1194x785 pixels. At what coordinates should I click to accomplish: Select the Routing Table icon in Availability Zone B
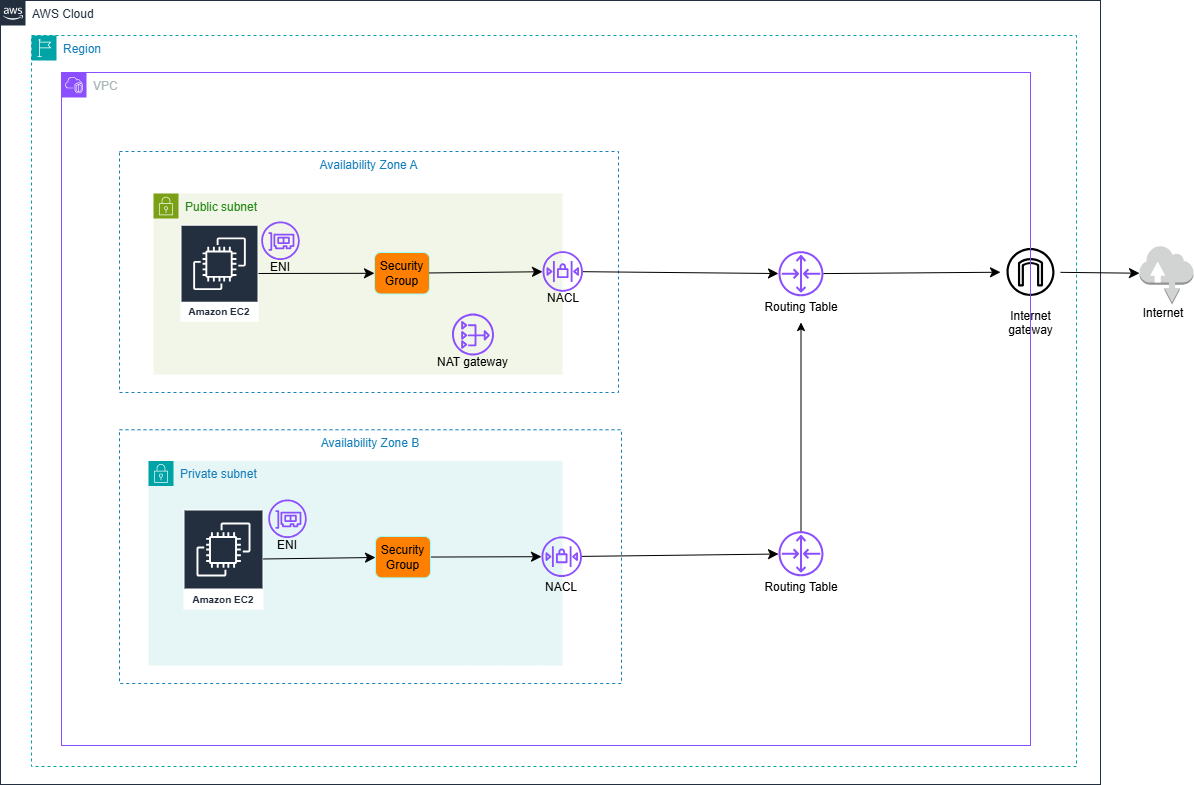pyautogui.click(x=800, y=553)
